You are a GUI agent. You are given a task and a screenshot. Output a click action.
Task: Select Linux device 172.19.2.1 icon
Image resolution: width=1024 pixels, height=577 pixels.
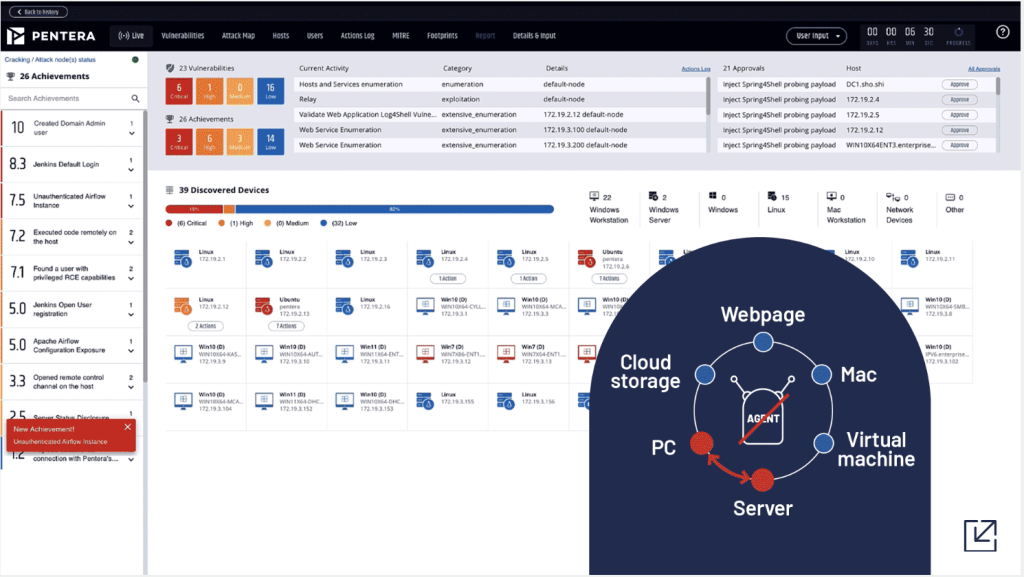click(183, 258)
